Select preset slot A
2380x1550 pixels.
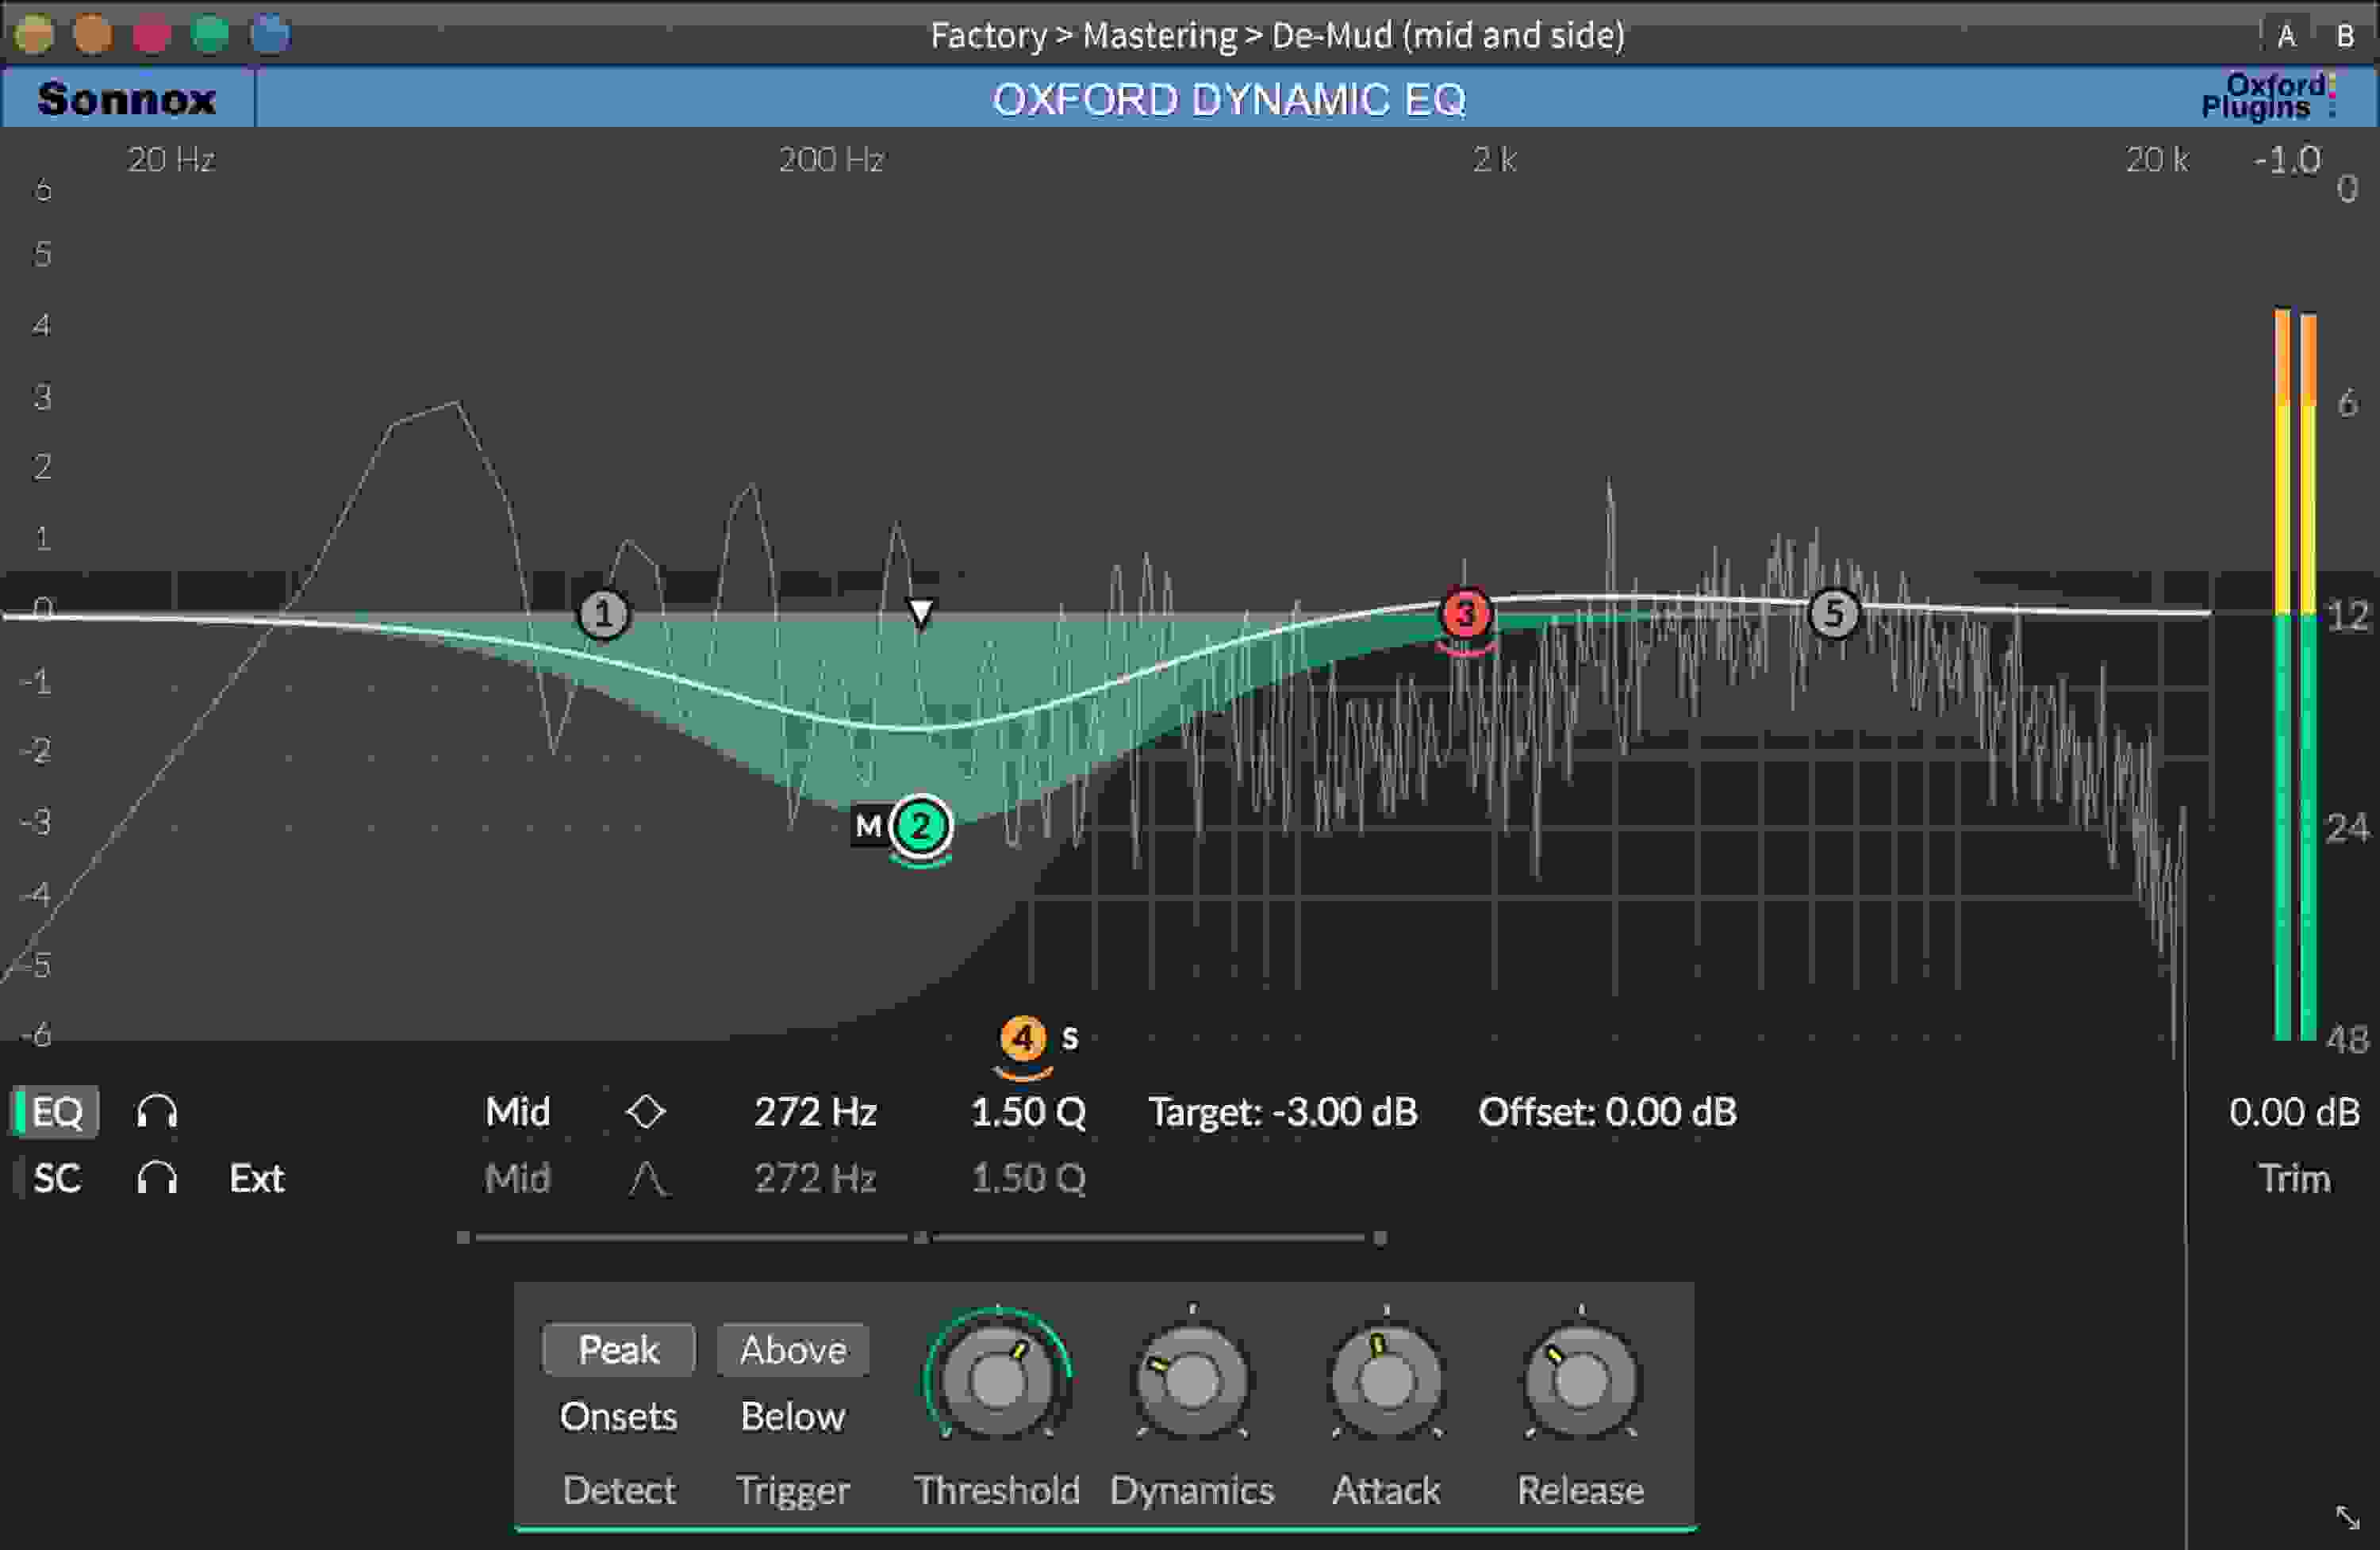click(x=2286, y=36)
